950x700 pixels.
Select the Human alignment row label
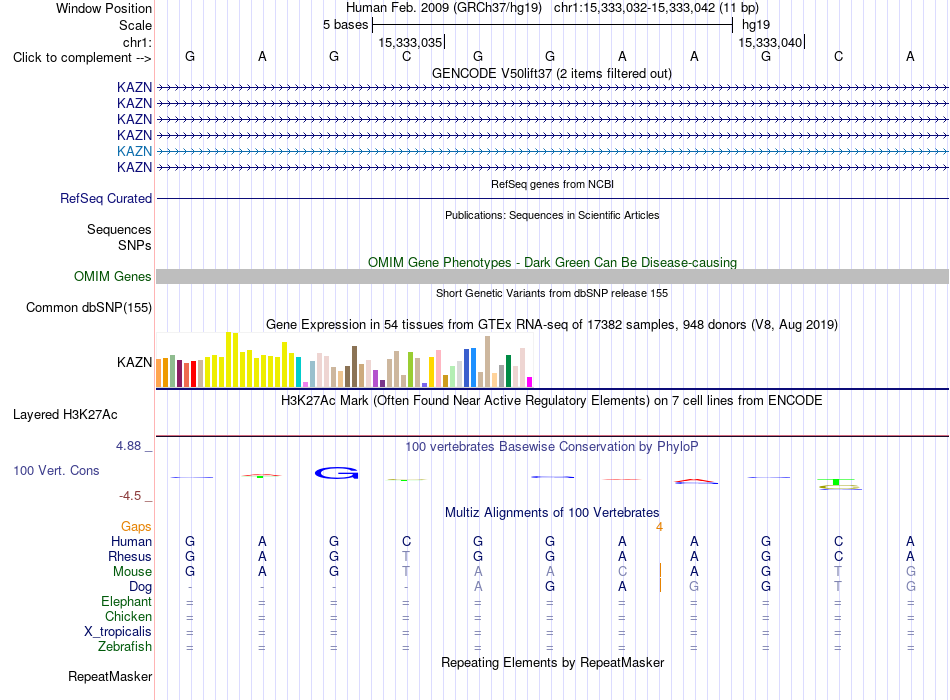point(131,542)
